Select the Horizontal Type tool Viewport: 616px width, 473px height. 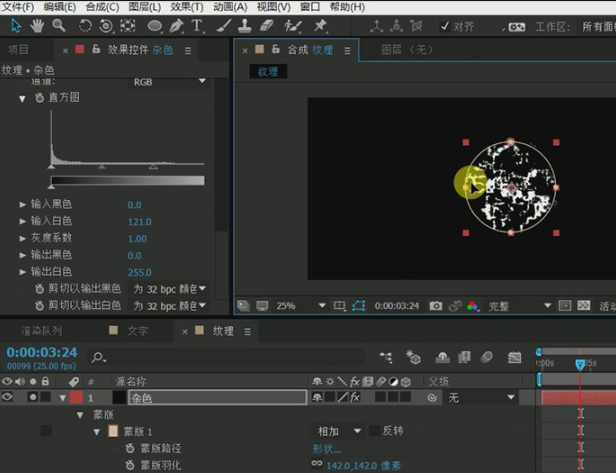197,25
